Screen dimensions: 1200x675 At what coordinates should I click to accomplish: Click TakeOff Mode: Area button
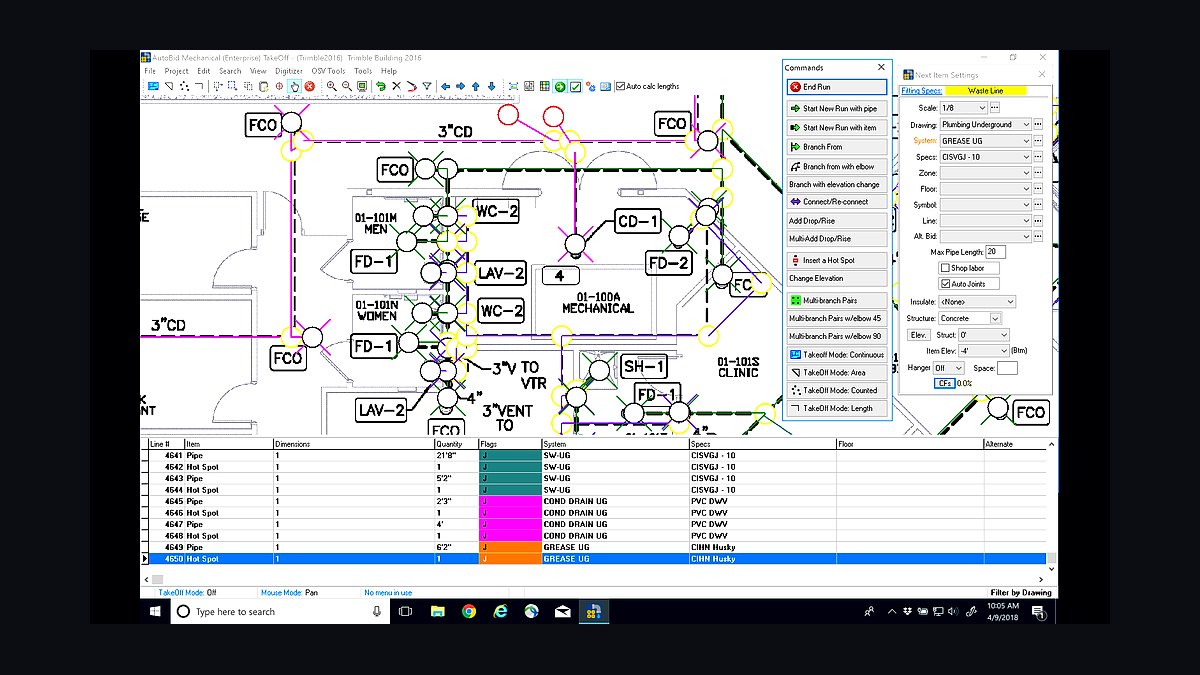836,372
